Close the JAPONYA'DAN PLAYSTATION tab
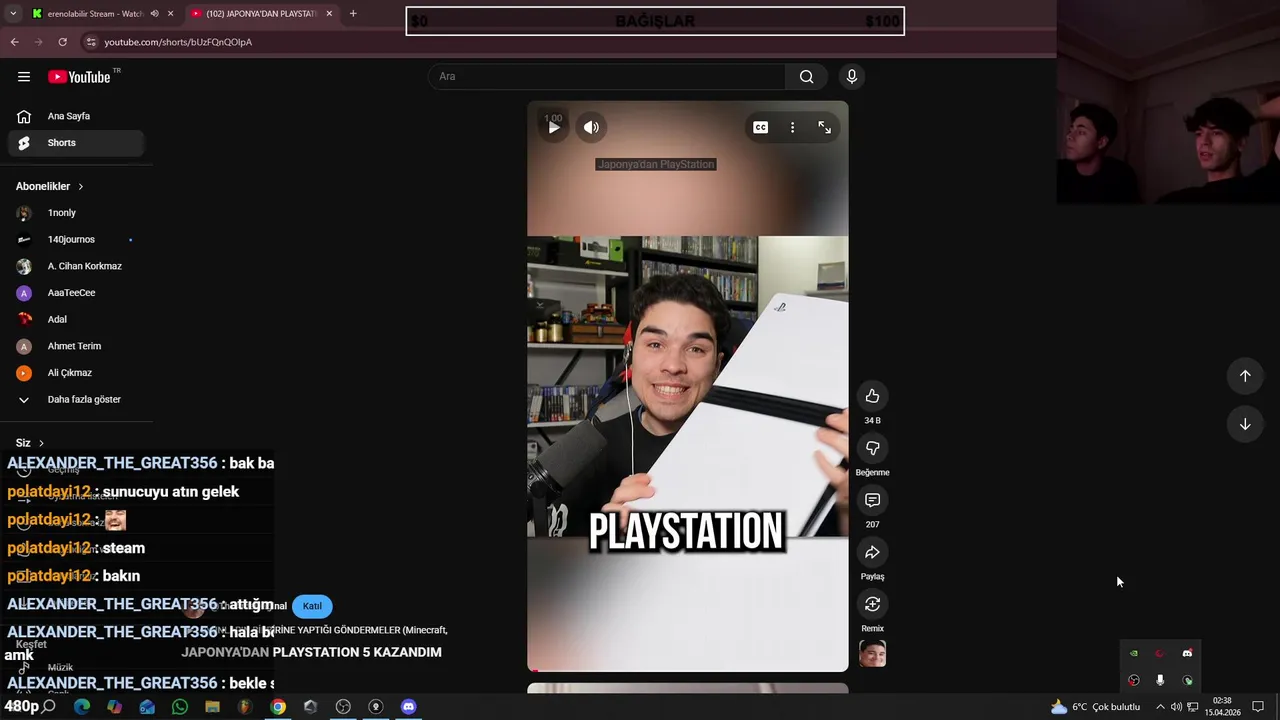 point(329,14)
